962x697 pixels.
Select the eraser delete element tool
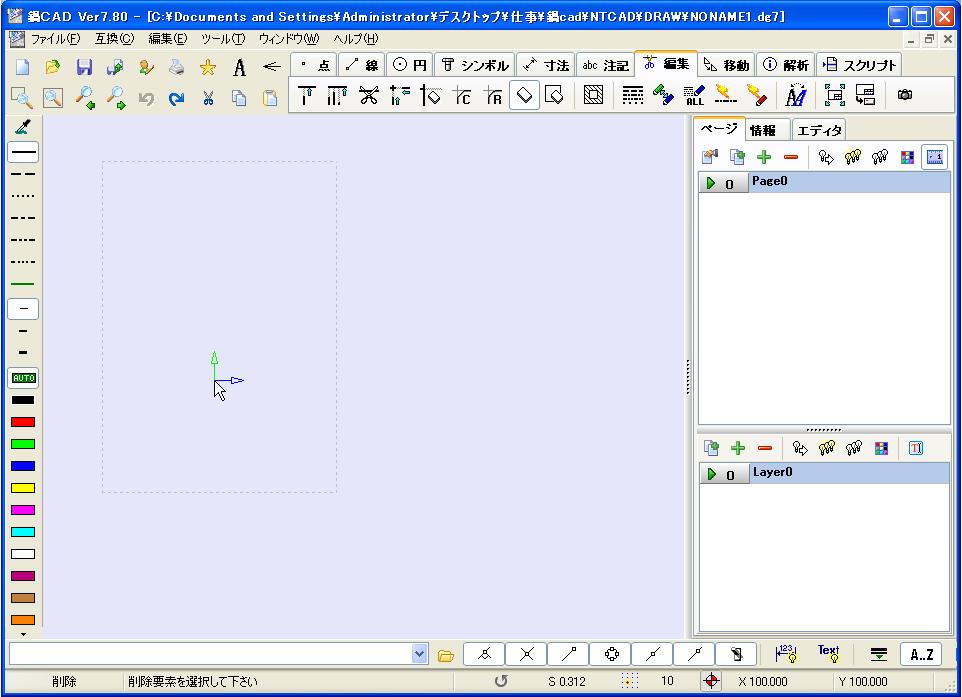pos(525,95)
